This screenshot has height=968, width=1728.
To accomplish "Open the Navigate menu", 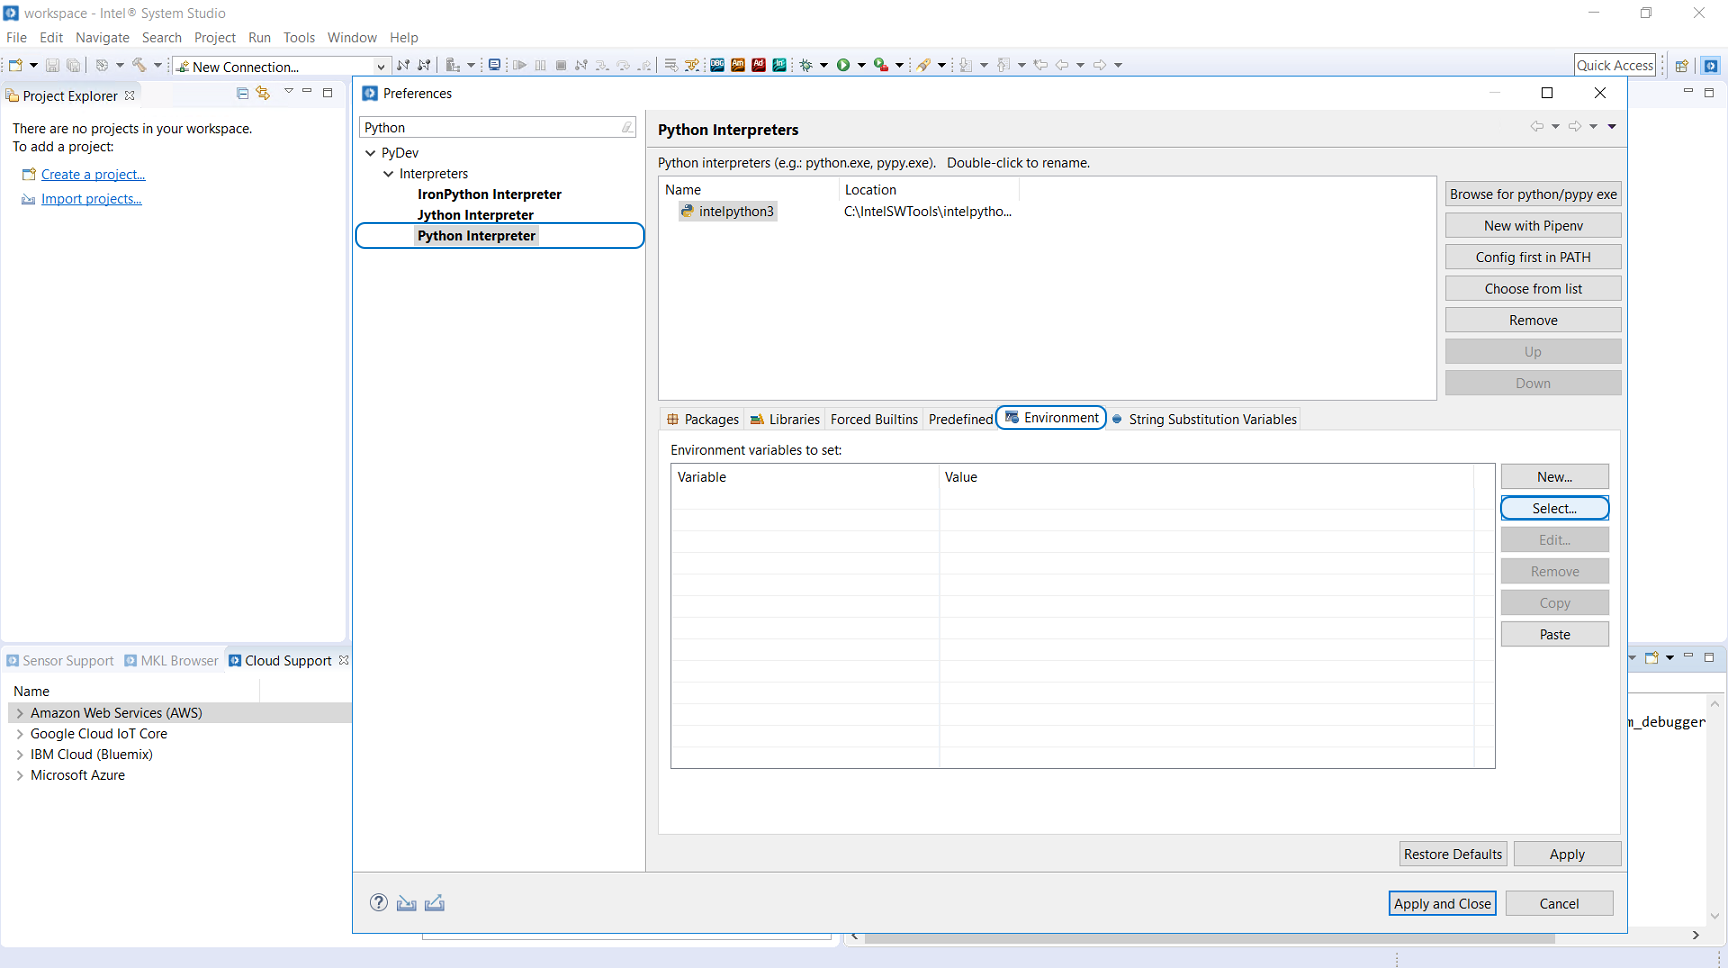I will tap(102, 37).
